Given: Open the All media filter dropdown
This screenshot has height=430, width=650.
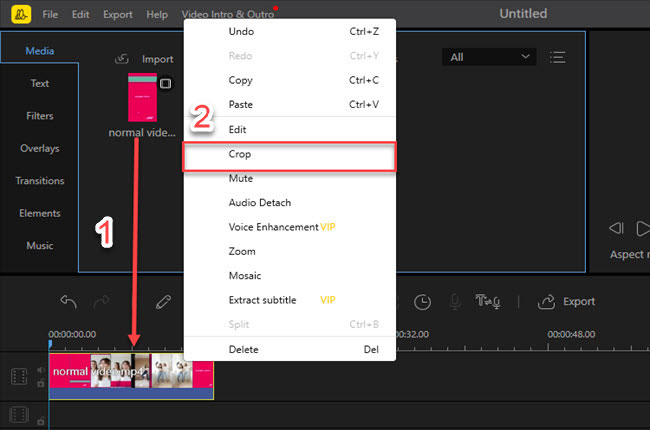Looking at the screenshot, I should pos(489,57).
